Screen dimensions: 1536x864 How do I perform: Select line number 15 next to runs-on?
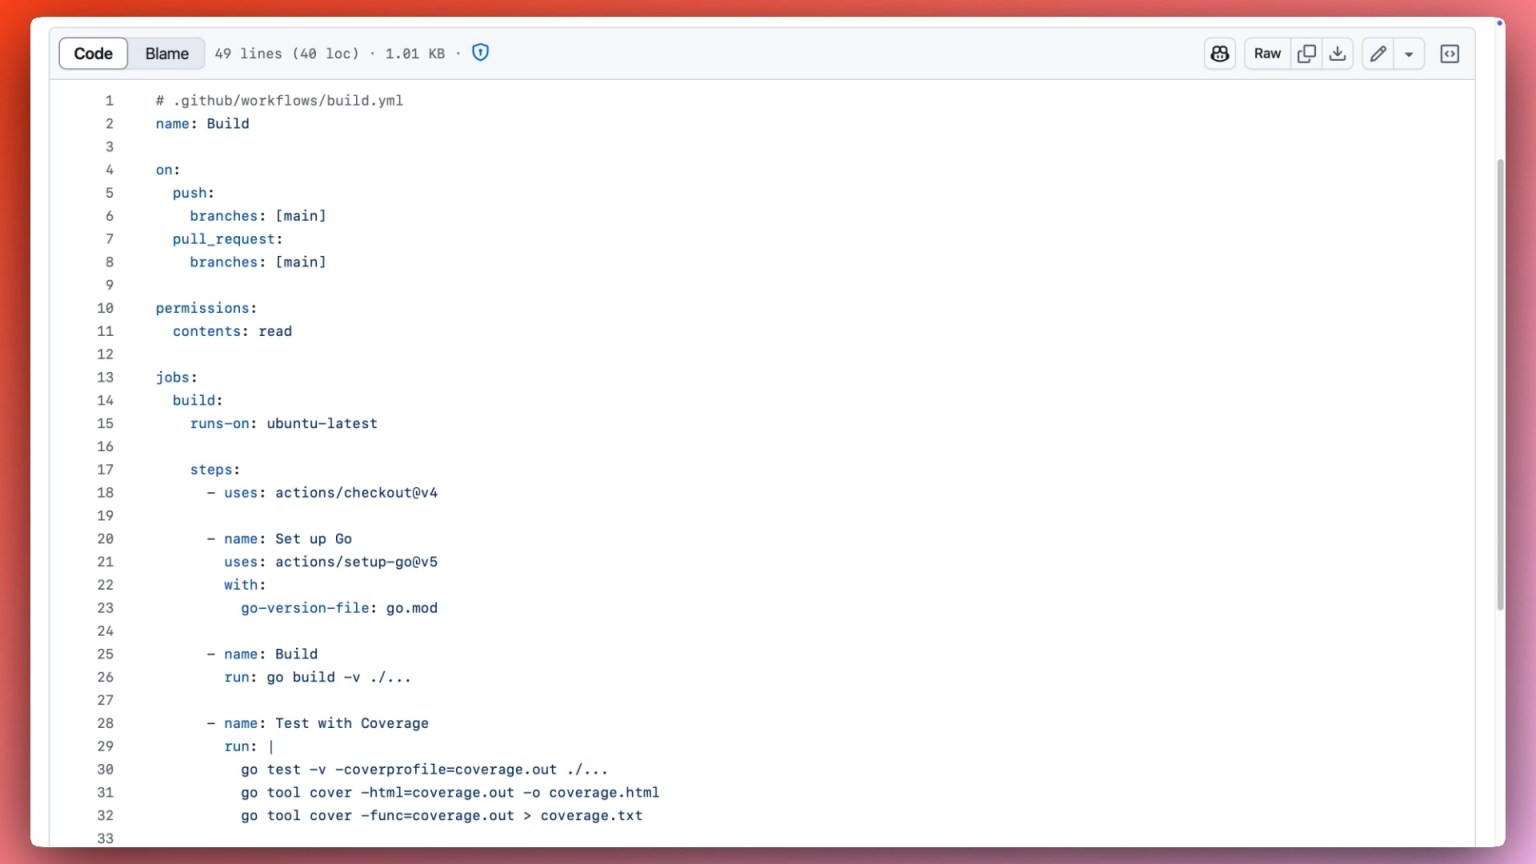tap(106, 423)
